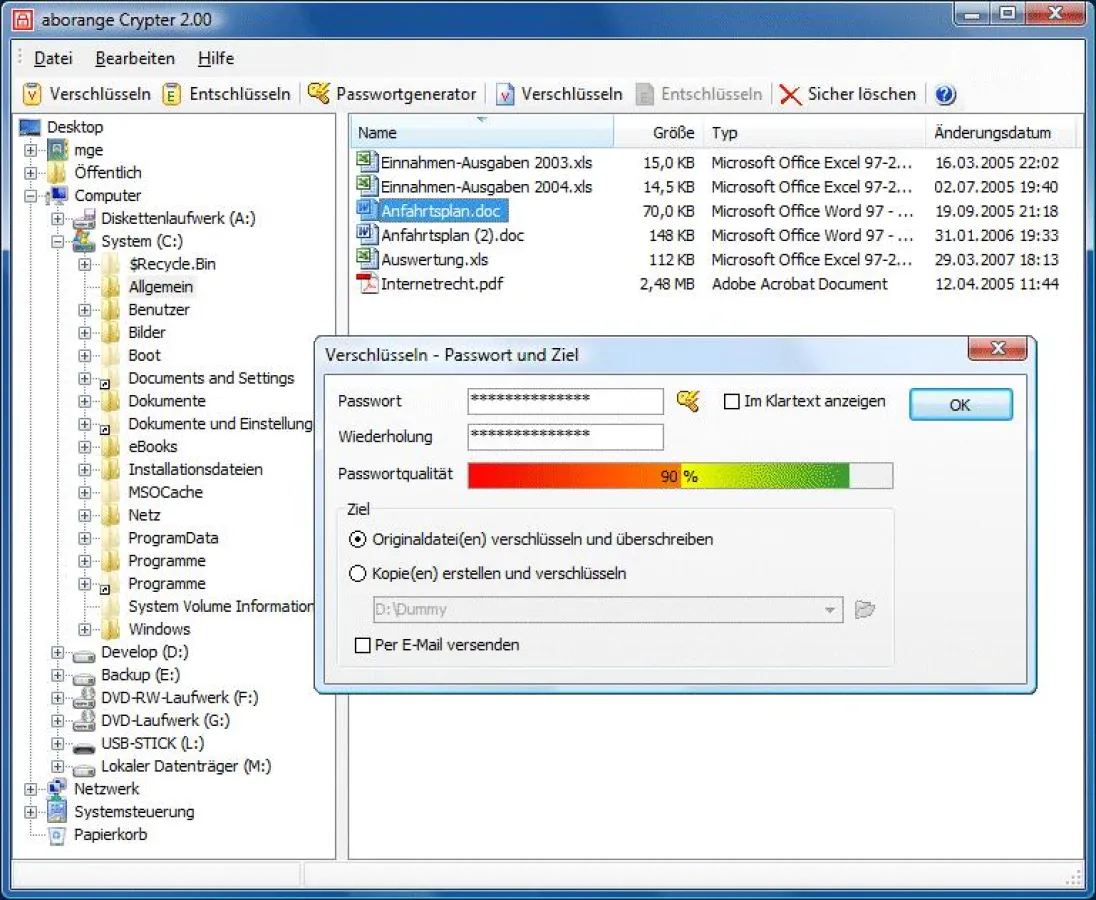
Task: Click into the Wiederholung password field
Action: click(565, 437)
